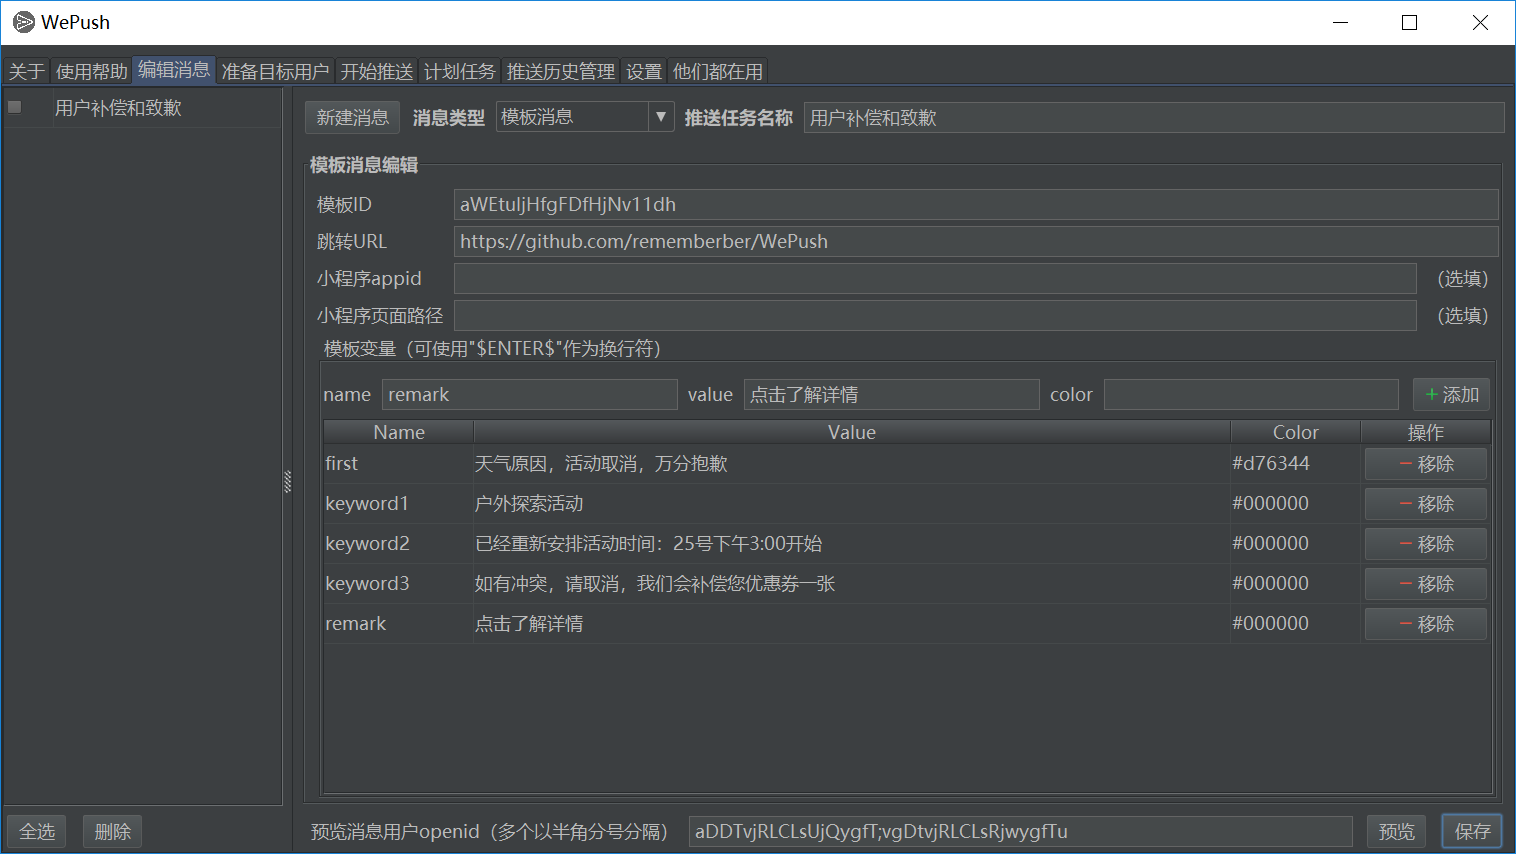The width and height of the screenshot is (1516, 854).
Task: Remove the keyword1 row variable
Action: [x=1426, y=504]
